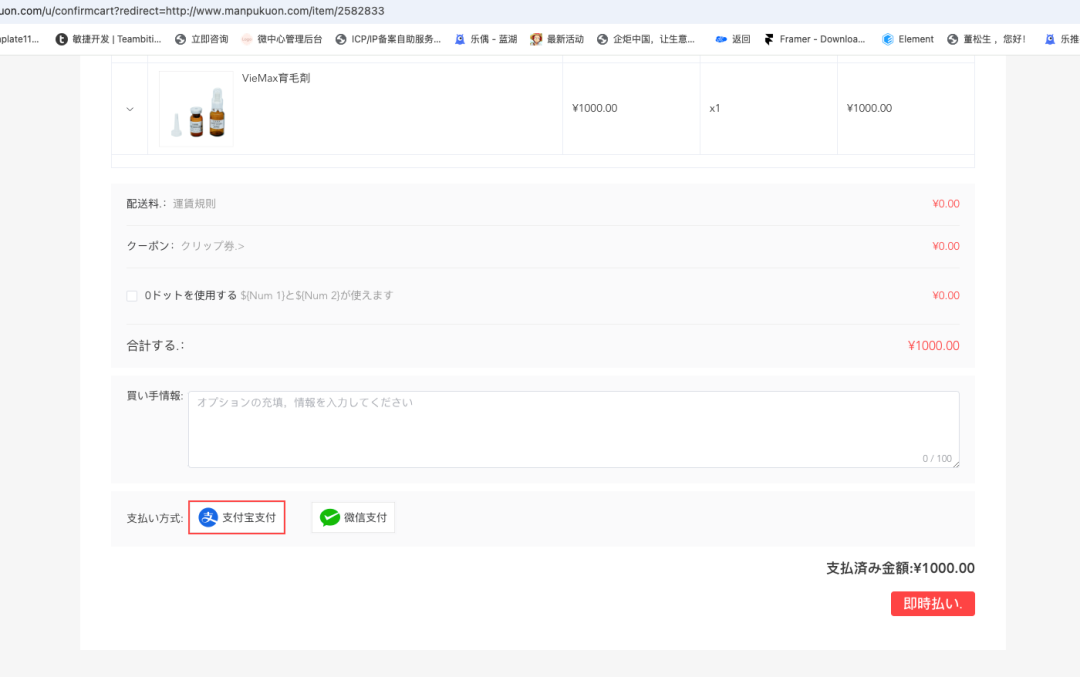Open the 返回 bookmark
This screenshot has height=677, width=1080.
coord(733,39)
